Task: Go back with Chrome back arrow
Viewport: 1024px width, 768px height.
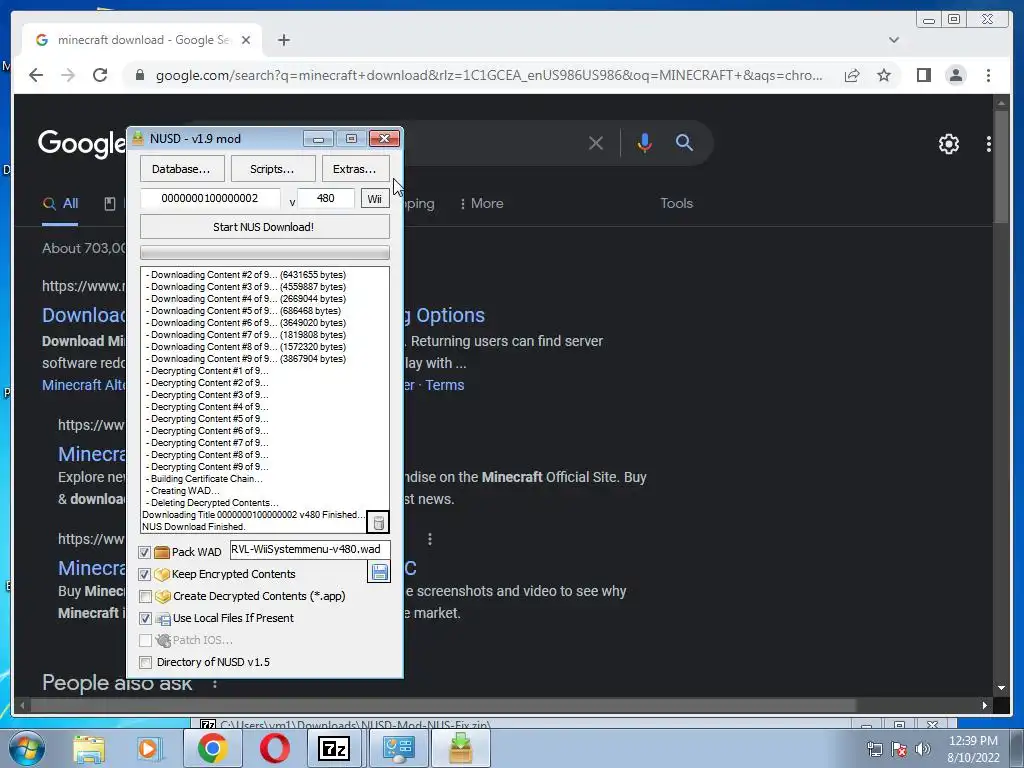Action: click(36, 75)
